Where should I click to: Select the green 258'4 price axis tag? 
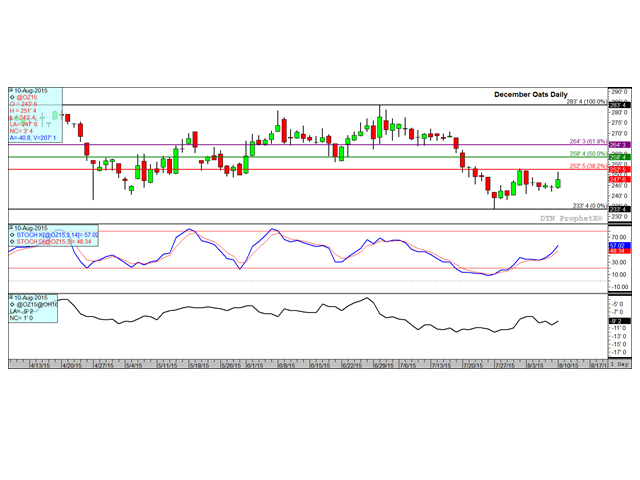coord(620,157)
